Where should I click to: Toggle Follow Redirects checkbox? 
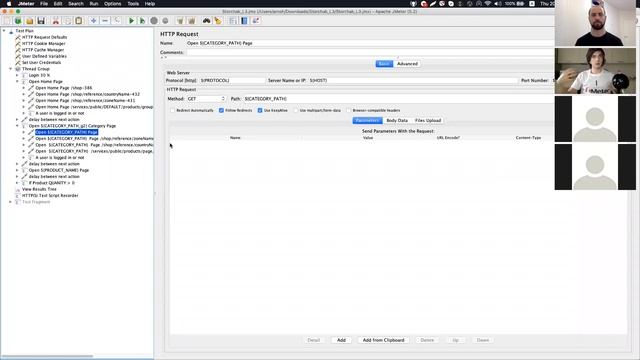coord(221,110)
